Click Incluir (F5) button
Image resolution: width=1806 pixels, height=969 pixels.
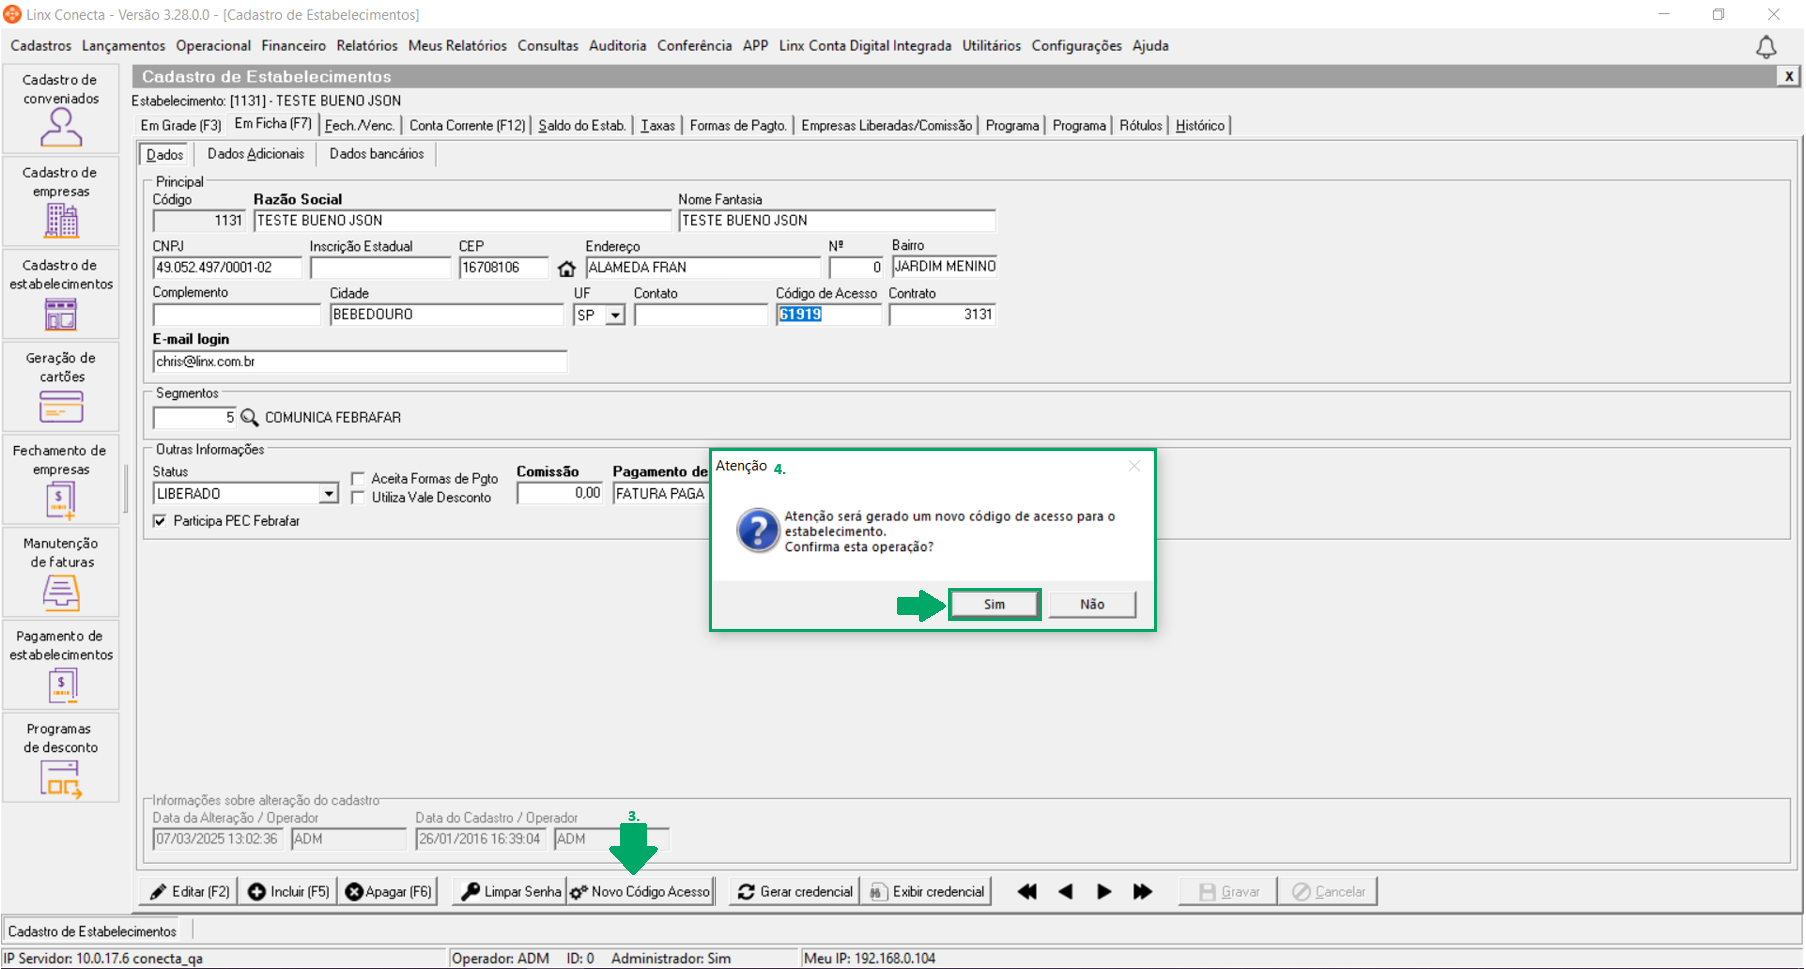coord(288,892)
